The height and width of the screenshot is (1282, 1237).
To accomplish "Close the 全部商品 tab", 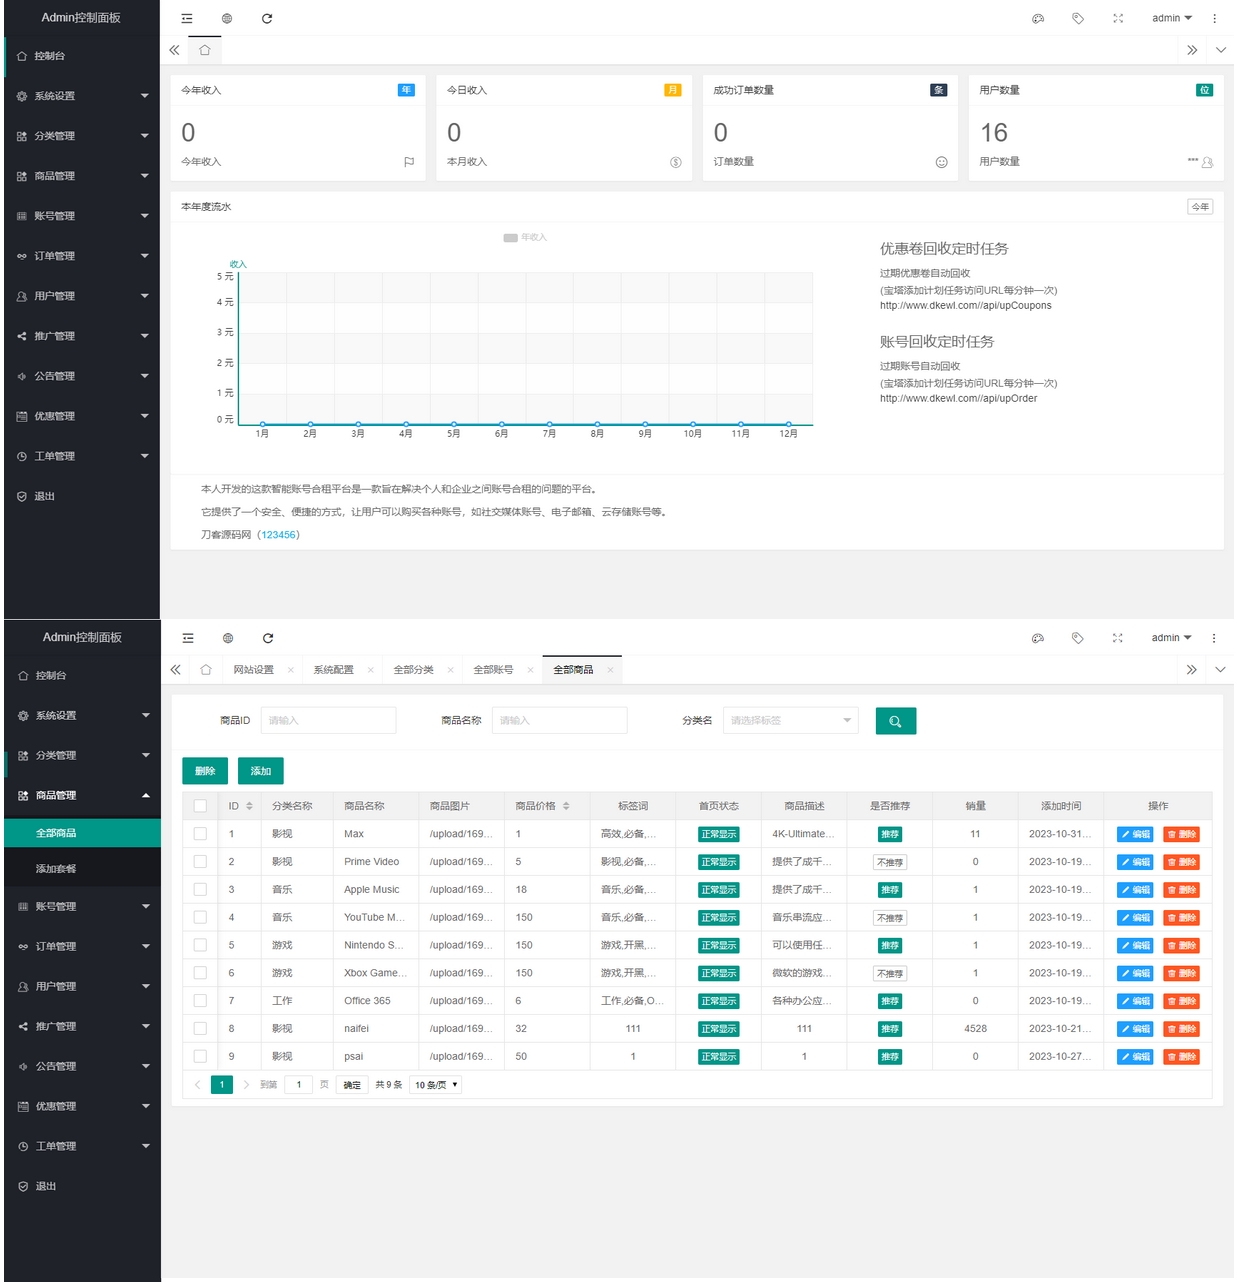I will (610, 670).
